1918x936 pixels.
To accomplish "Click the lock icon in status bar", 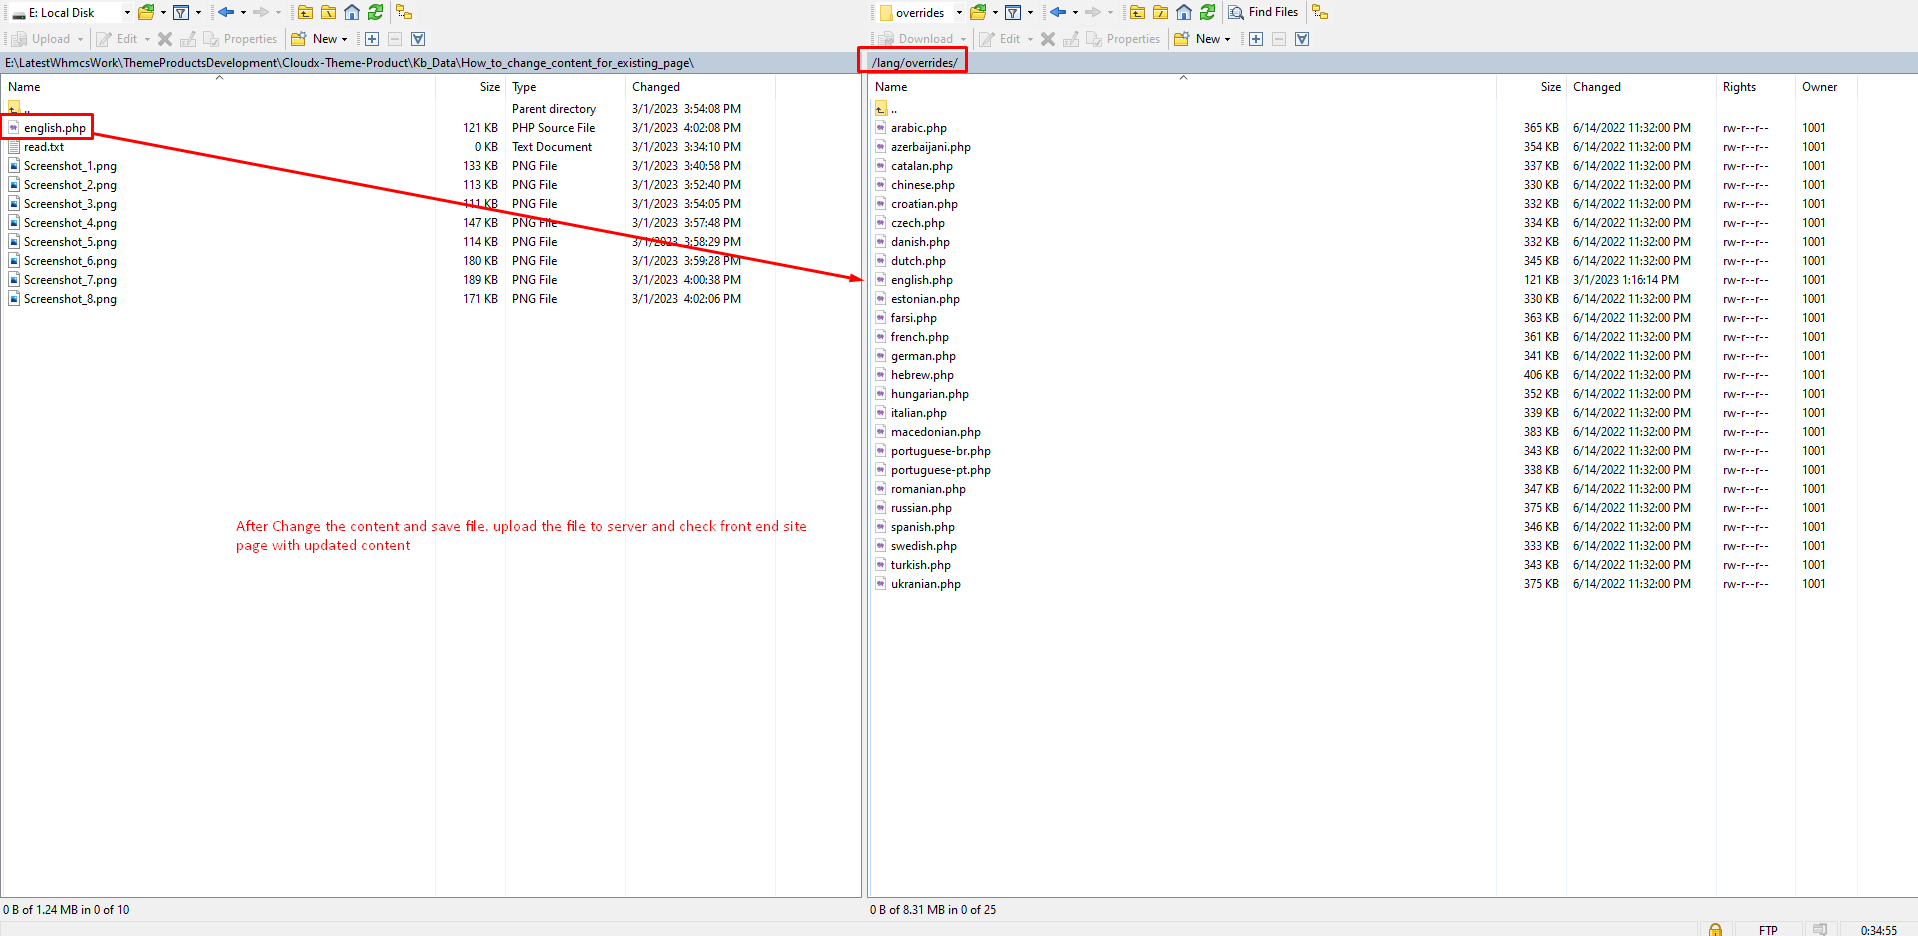I will pyautogui.click(x=1715, y=929).
